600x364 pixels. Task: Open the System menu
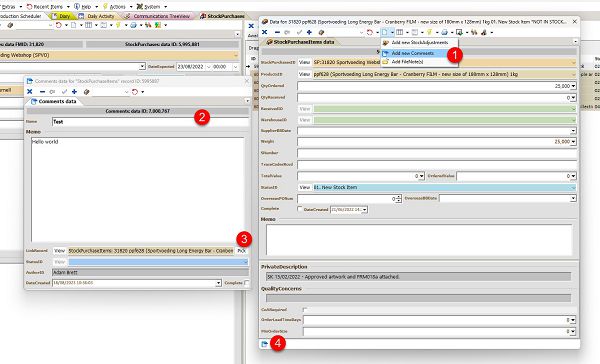[x=151, y=7]
